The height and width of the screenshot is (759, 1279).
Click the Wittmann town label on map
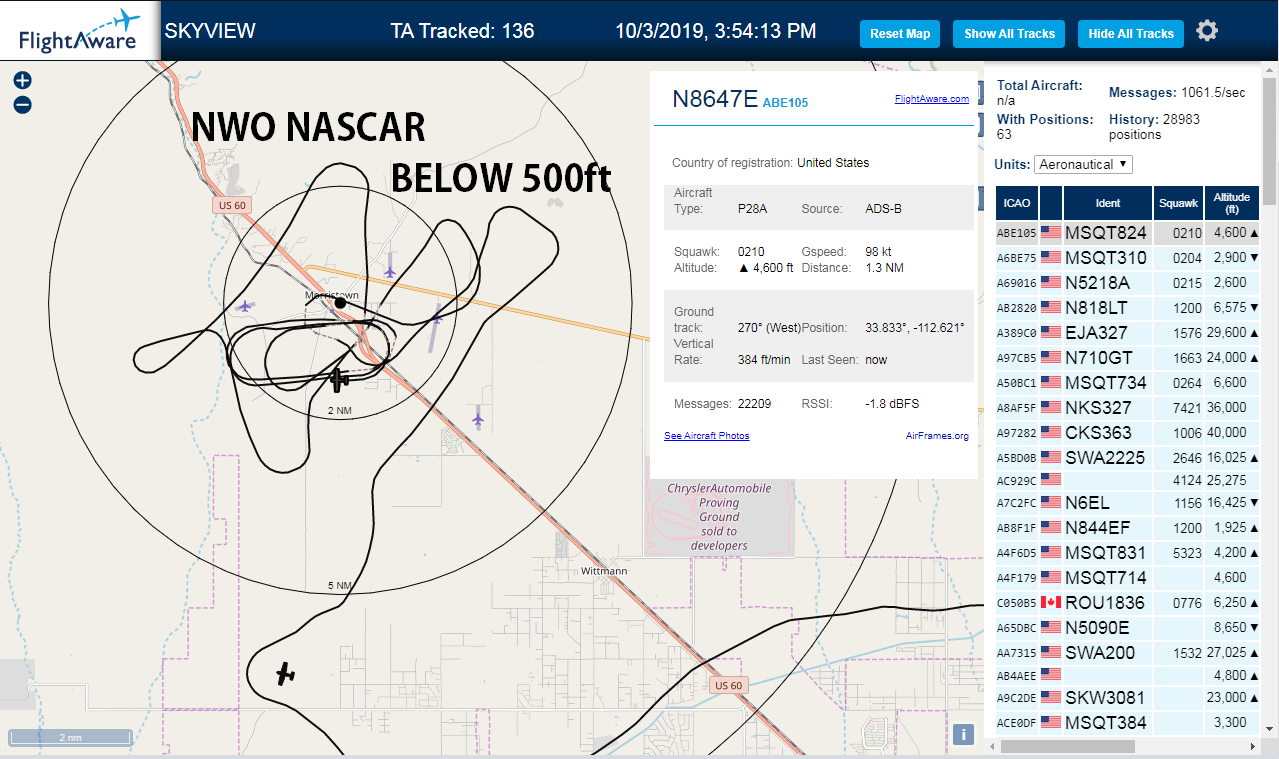(x=604, y=571)
